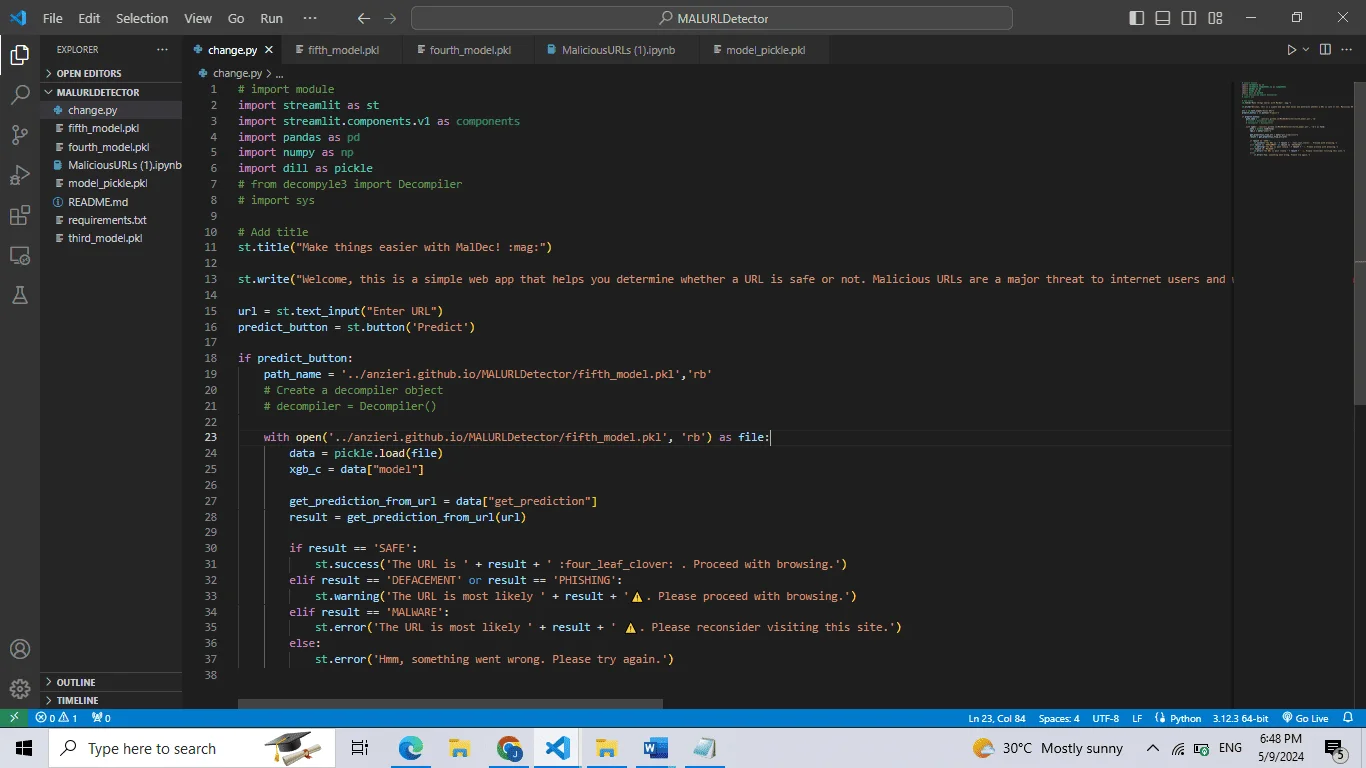Toggle the Primary Side Bar visibility
Screen dimensions: 1366x768
1136,18
